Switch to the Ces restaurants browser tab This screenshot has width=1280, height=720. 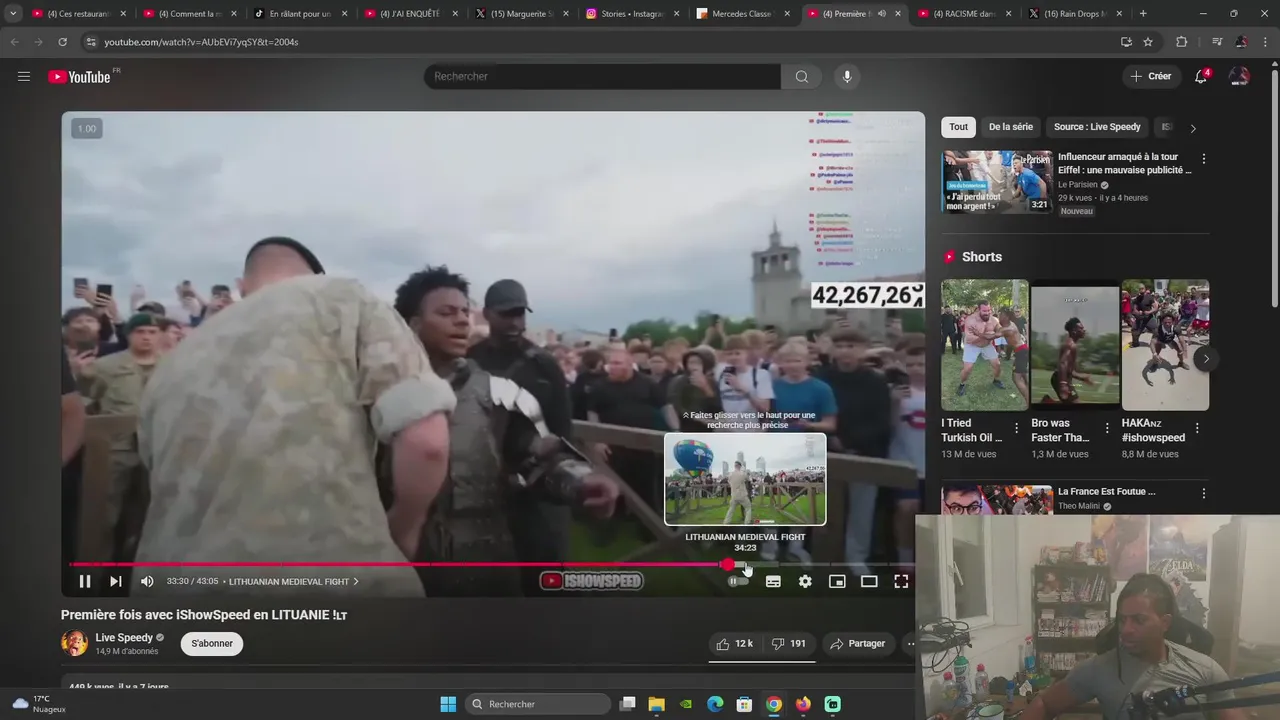pos(79,14)
